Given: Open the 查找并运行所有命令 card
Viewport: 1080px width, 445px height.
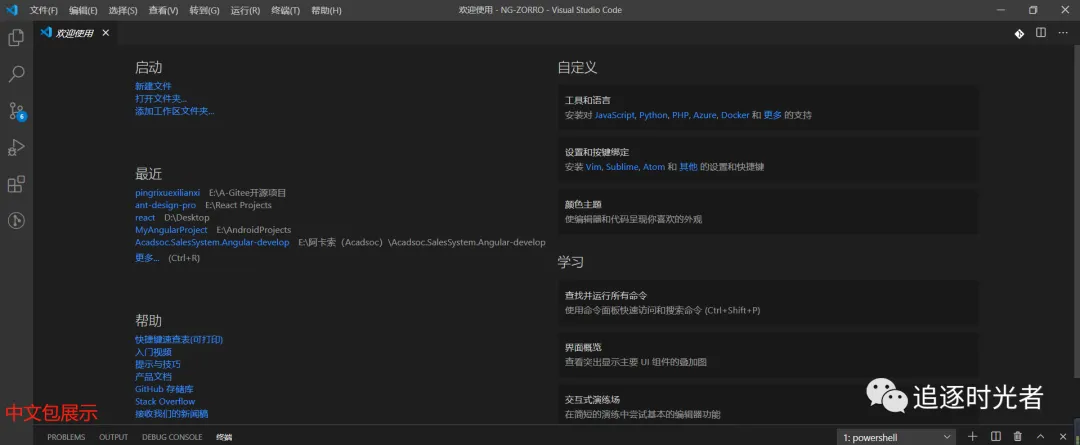Looking at the screenshot, I should click(x=768, y=303).
